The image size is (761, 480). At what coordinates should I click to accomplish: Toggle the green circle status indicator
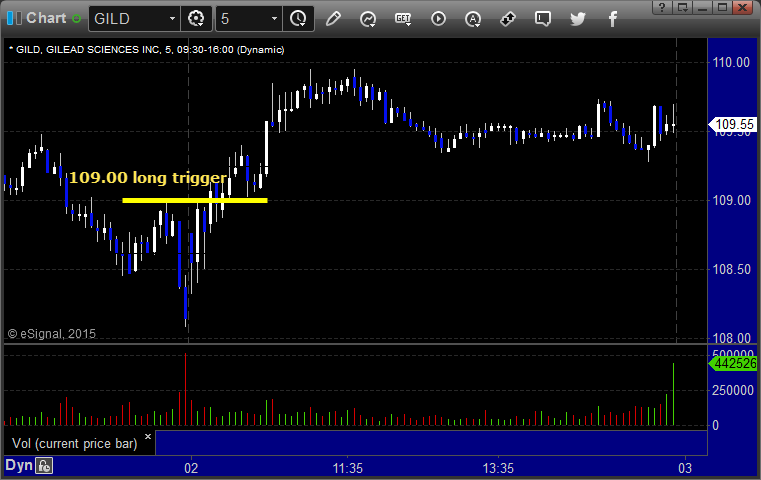click(76, 19)
